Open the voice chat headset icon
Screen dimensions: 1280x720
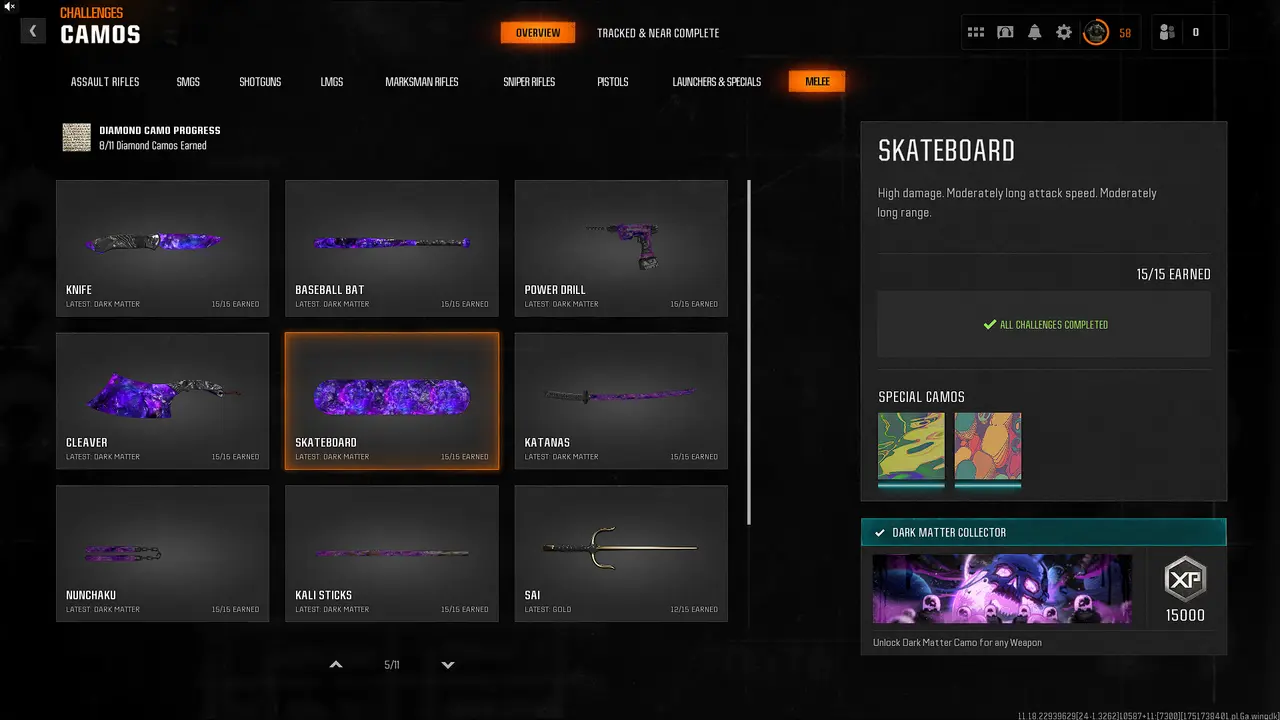pos(1005,33)
